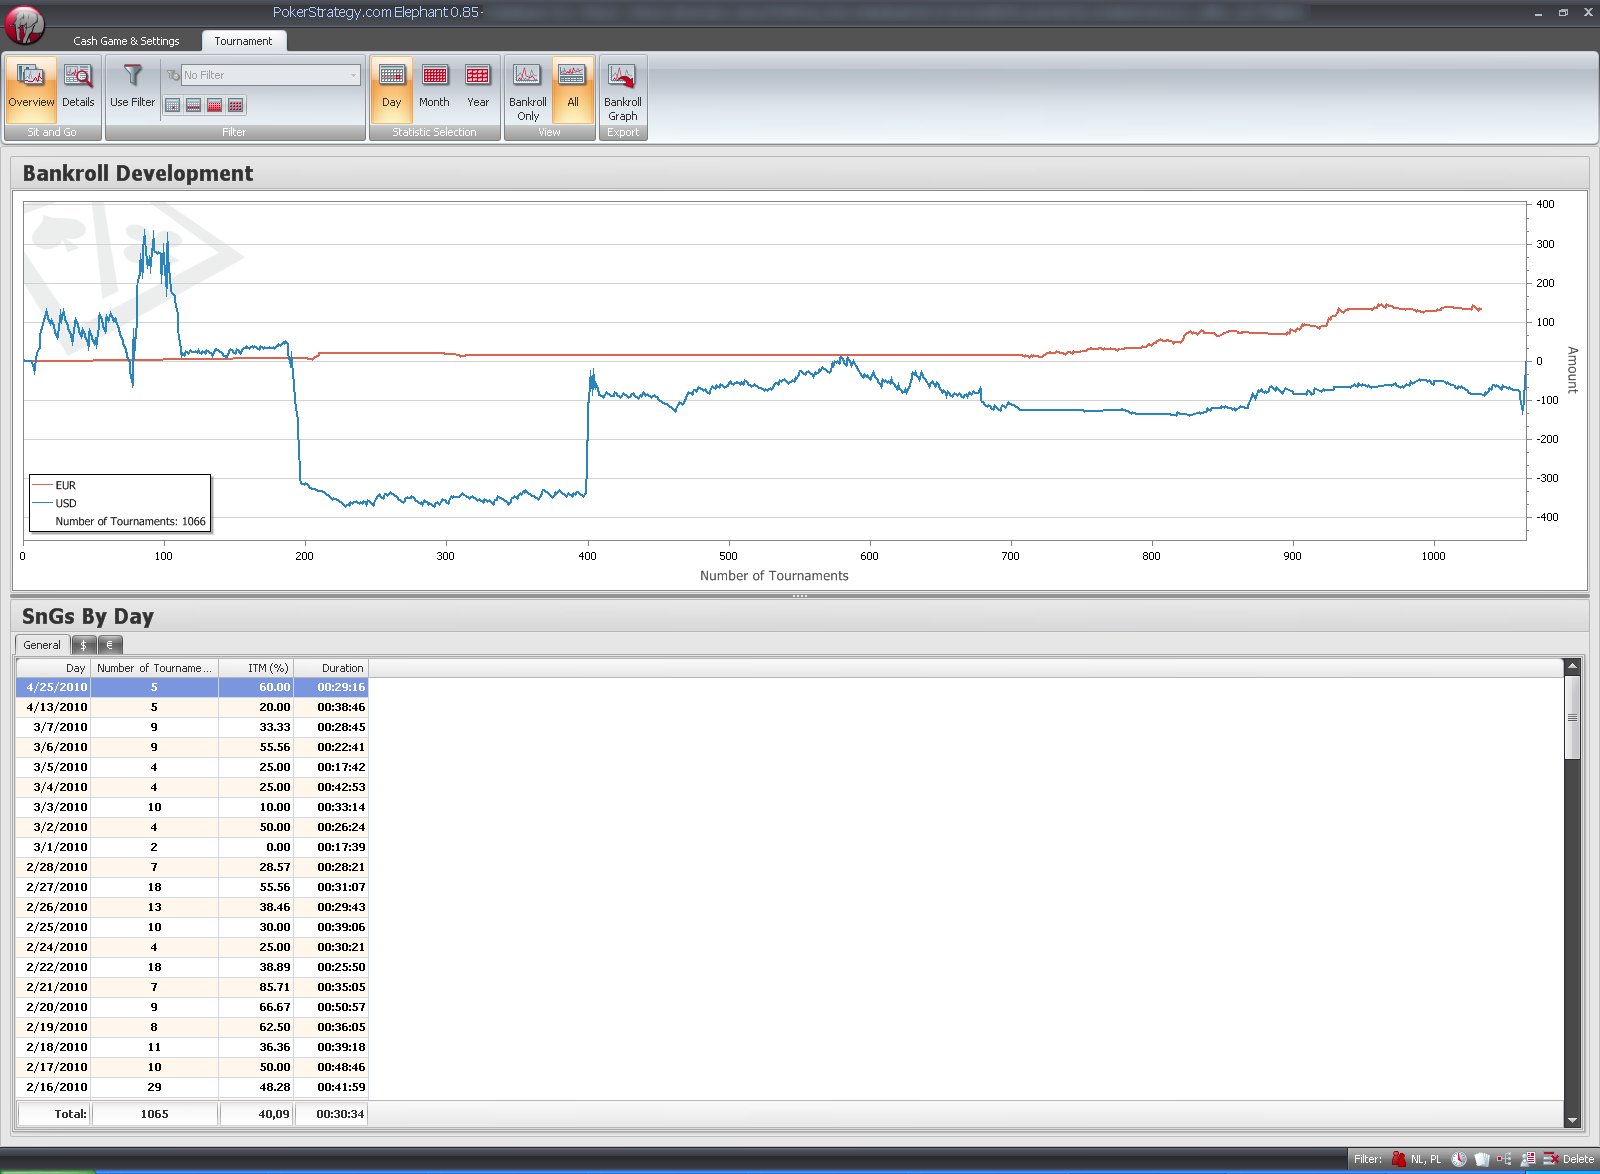This screenshot has height=1174, width=1600.
Task: Sort by ITM (%) column header
Action: (256, 668)
